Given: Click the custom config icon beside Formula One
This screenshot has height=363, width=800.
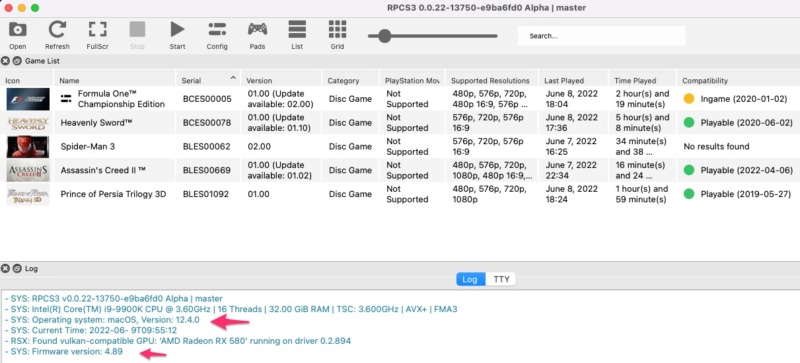Looking at the screenshot, I should pos(66,99).
